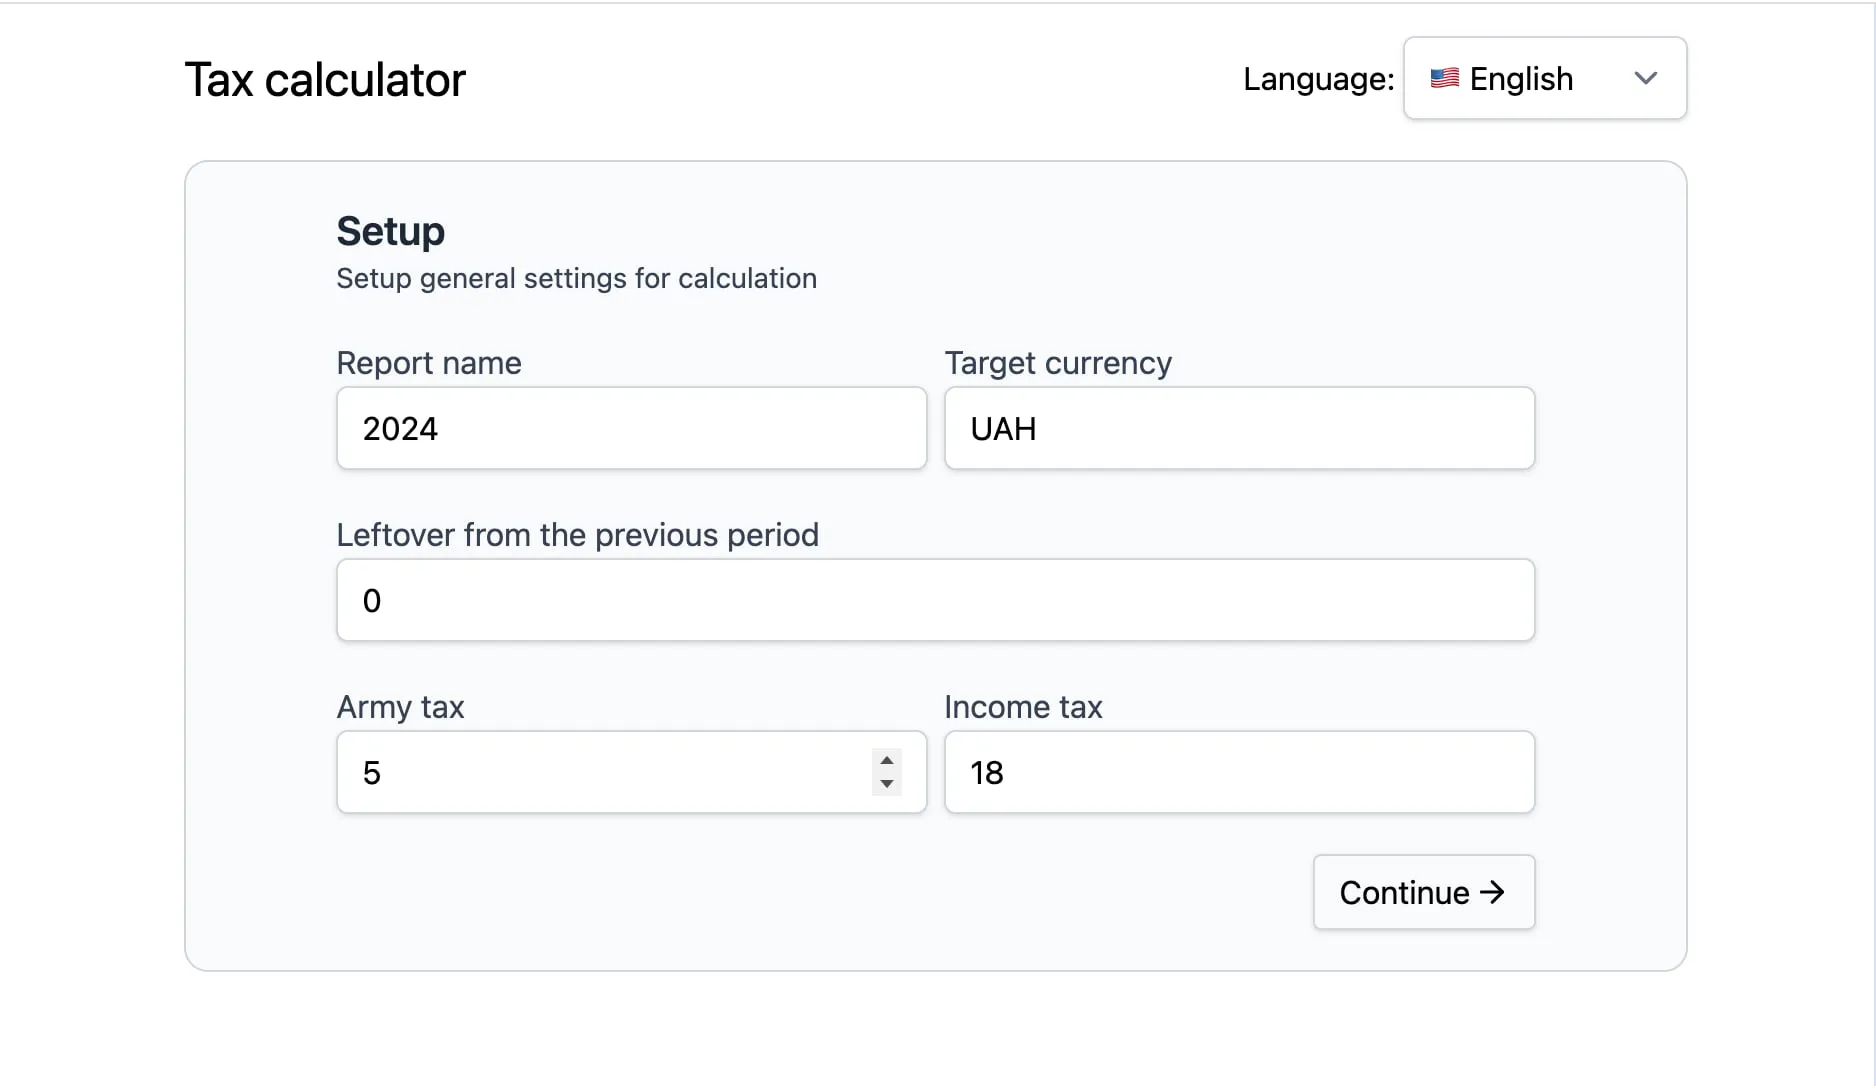Click the down arrow on Army tax stepper
The image size is (1876, 1086).
(886, 785)
